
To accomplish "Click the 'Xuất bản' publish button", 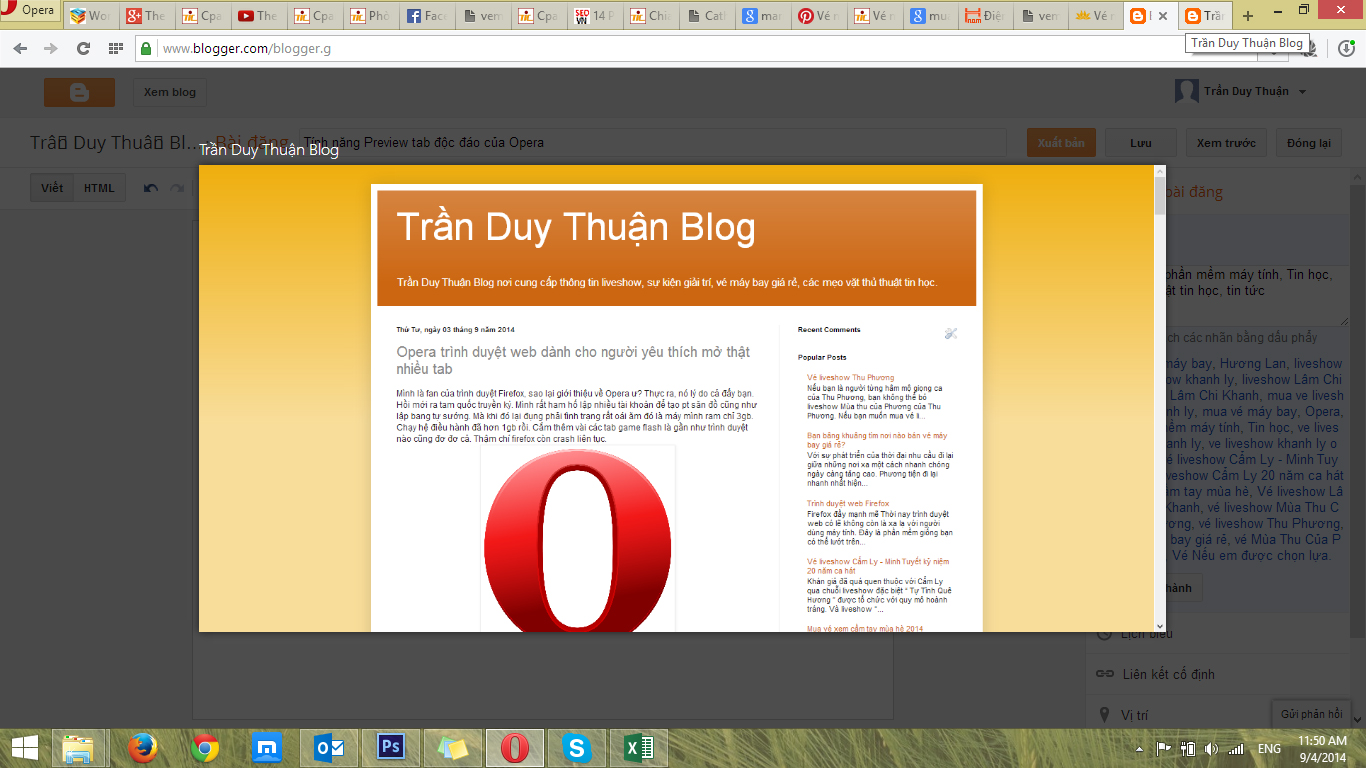I will tap(1061, 143).
